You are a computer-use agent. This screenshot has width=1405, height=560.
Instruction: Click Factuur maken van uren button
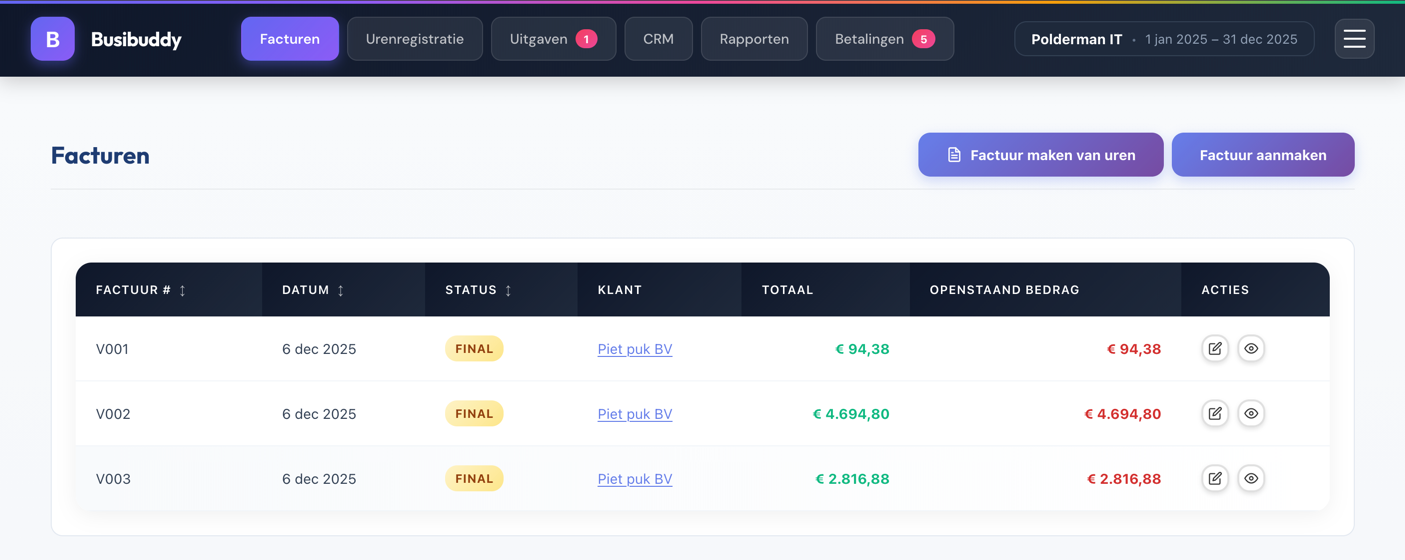tap(1040, 155)
